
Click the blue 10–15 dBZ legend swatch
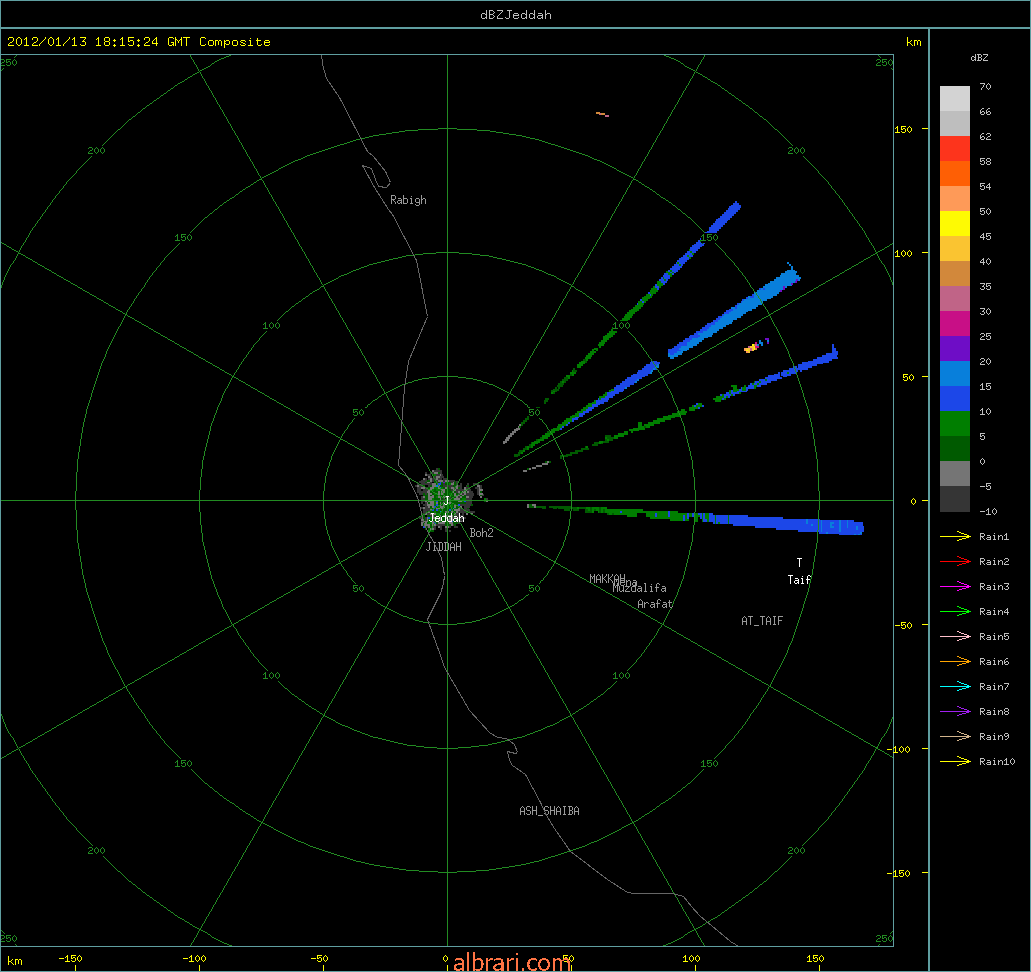click(x=955, y=399)
